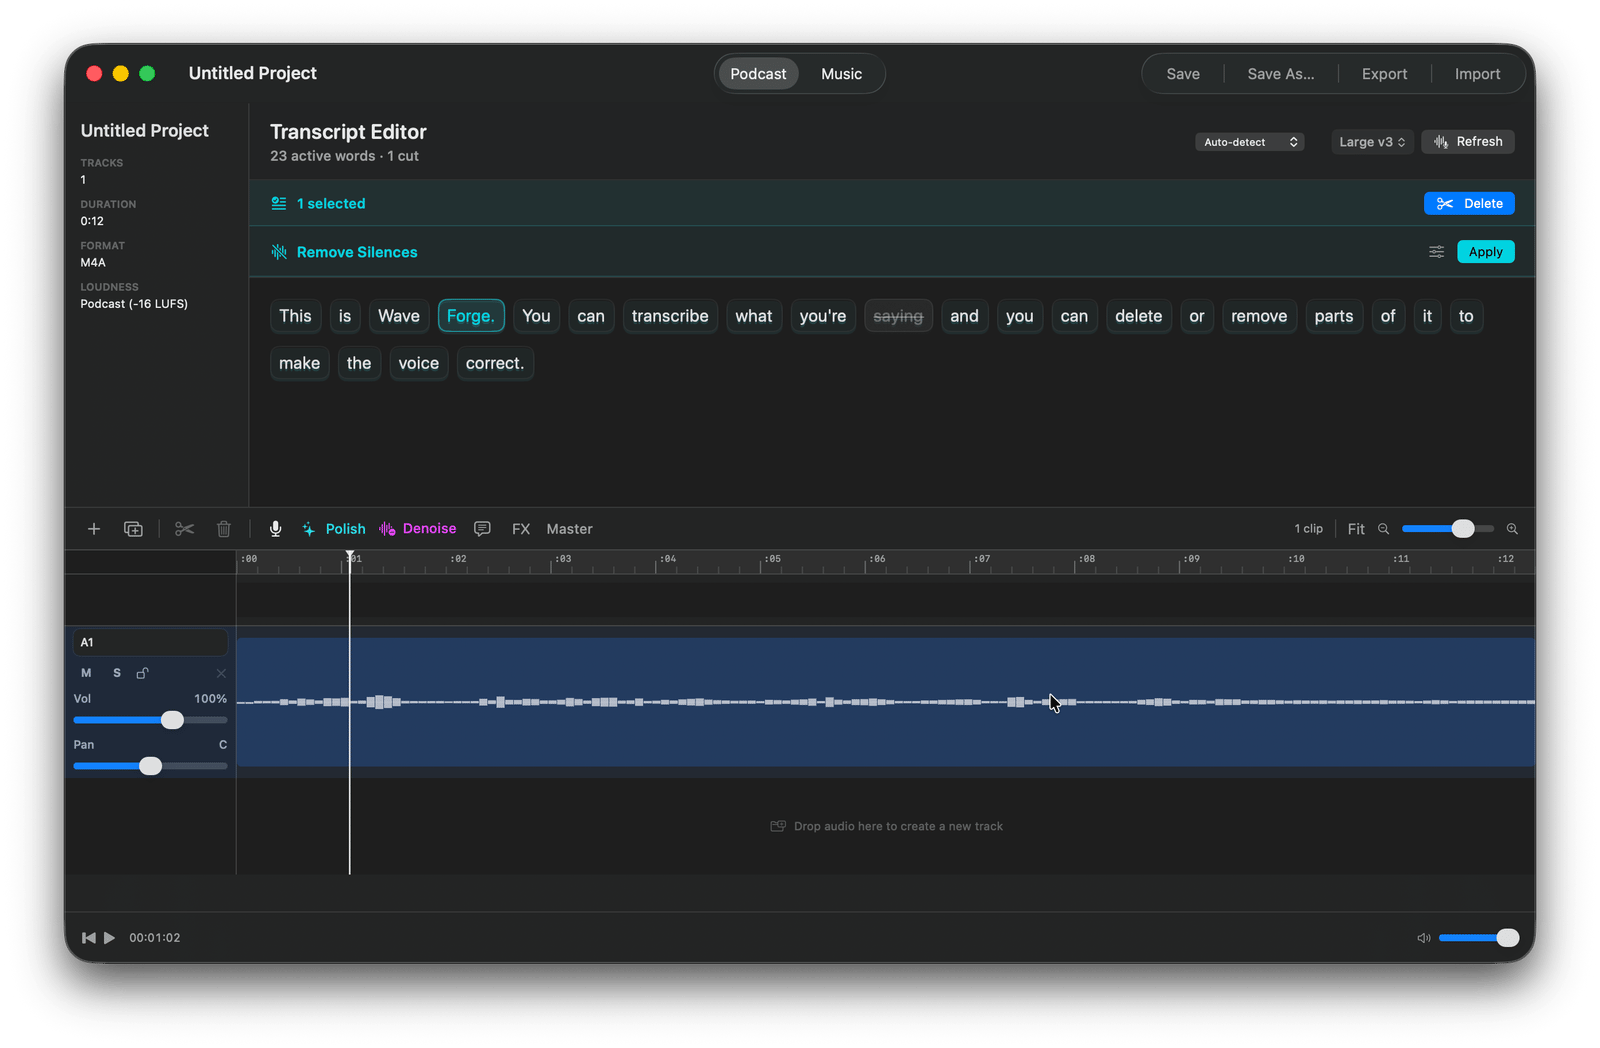Fit timeline to window
The image size is (1600, 1048).
click(1356, 529)
